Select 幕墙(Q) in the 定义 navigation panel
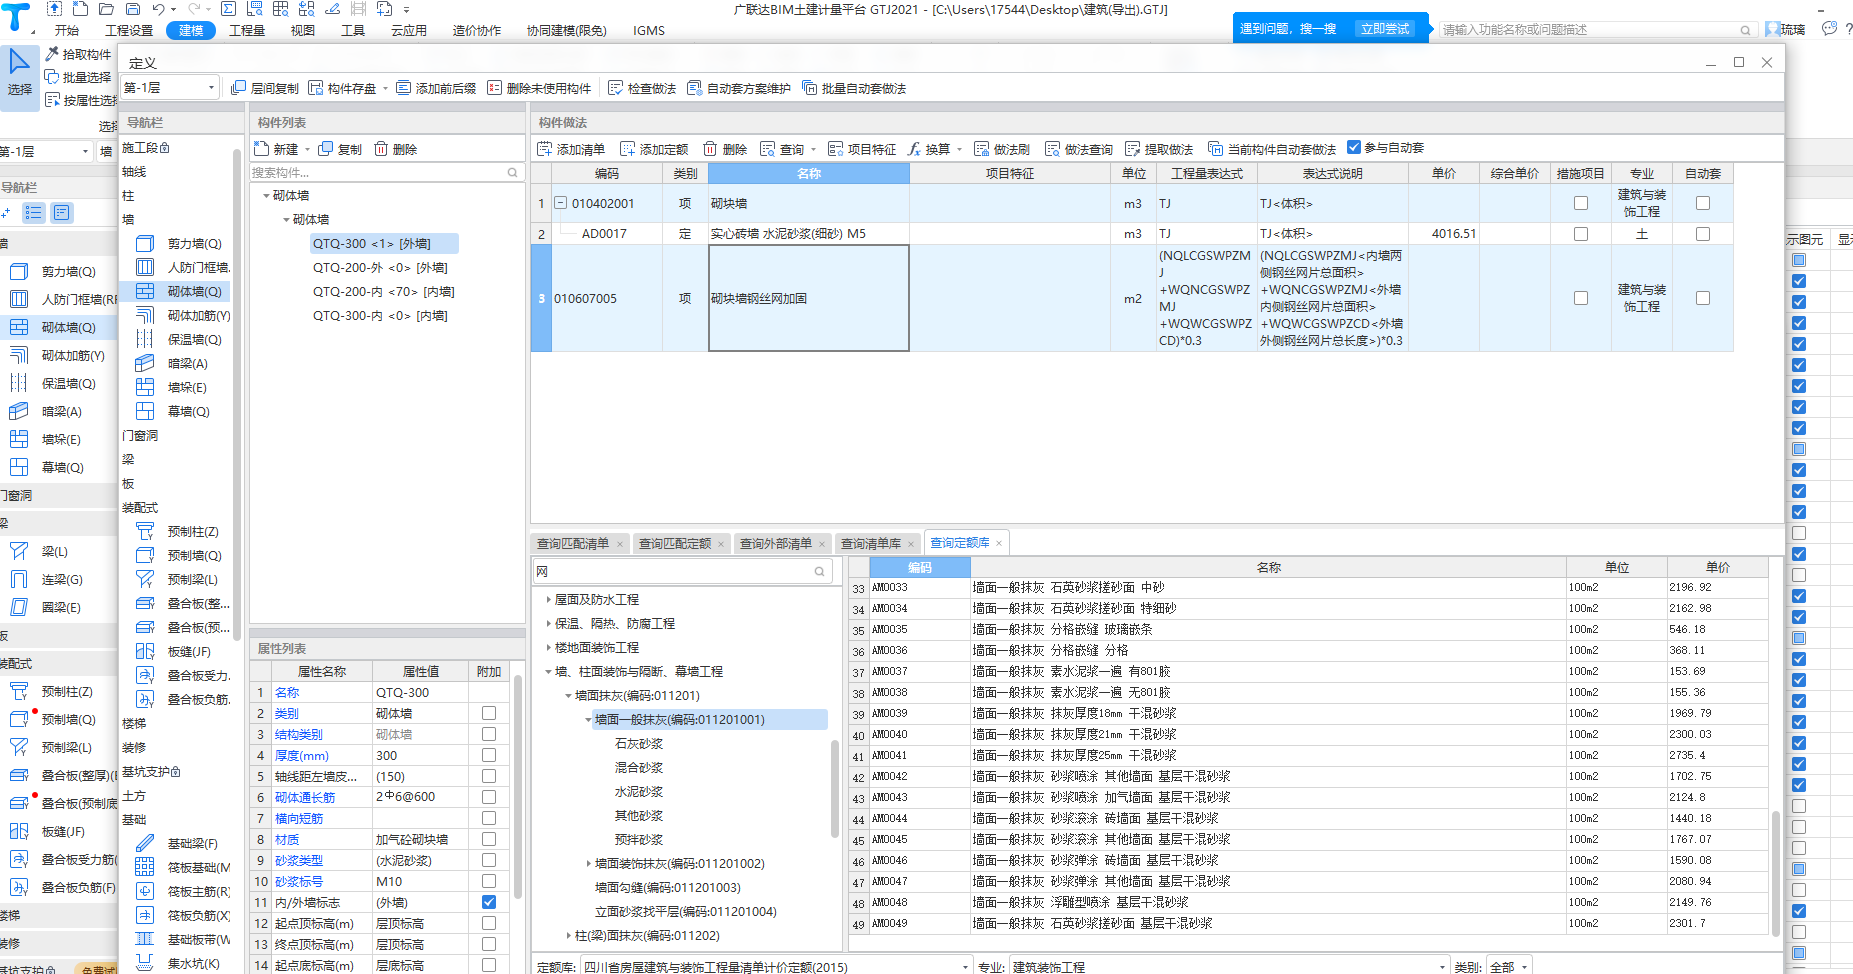Image resolution: width=1853 pixels, height=974 pixels. [x=188, y=411]
